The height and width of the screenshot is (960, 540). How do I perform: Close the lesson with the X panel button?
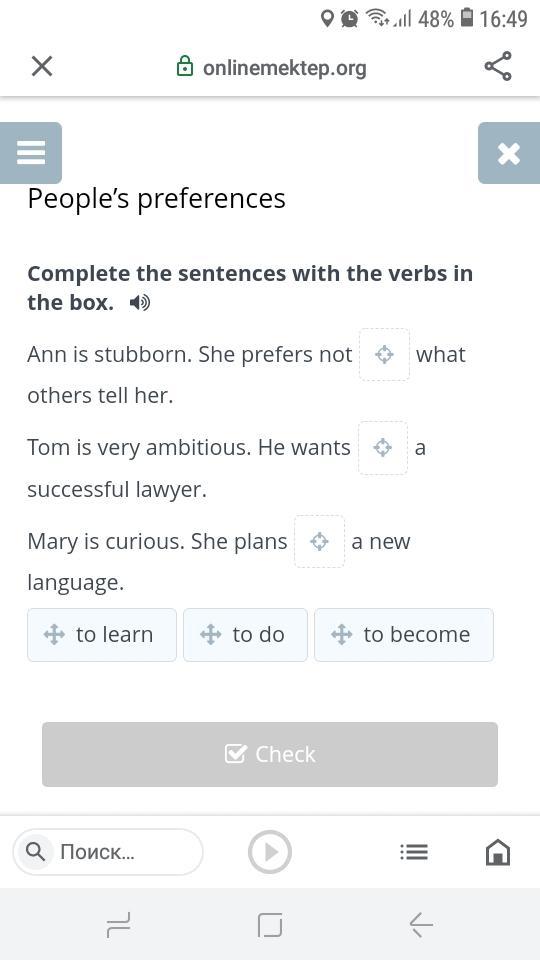[509, 152]
